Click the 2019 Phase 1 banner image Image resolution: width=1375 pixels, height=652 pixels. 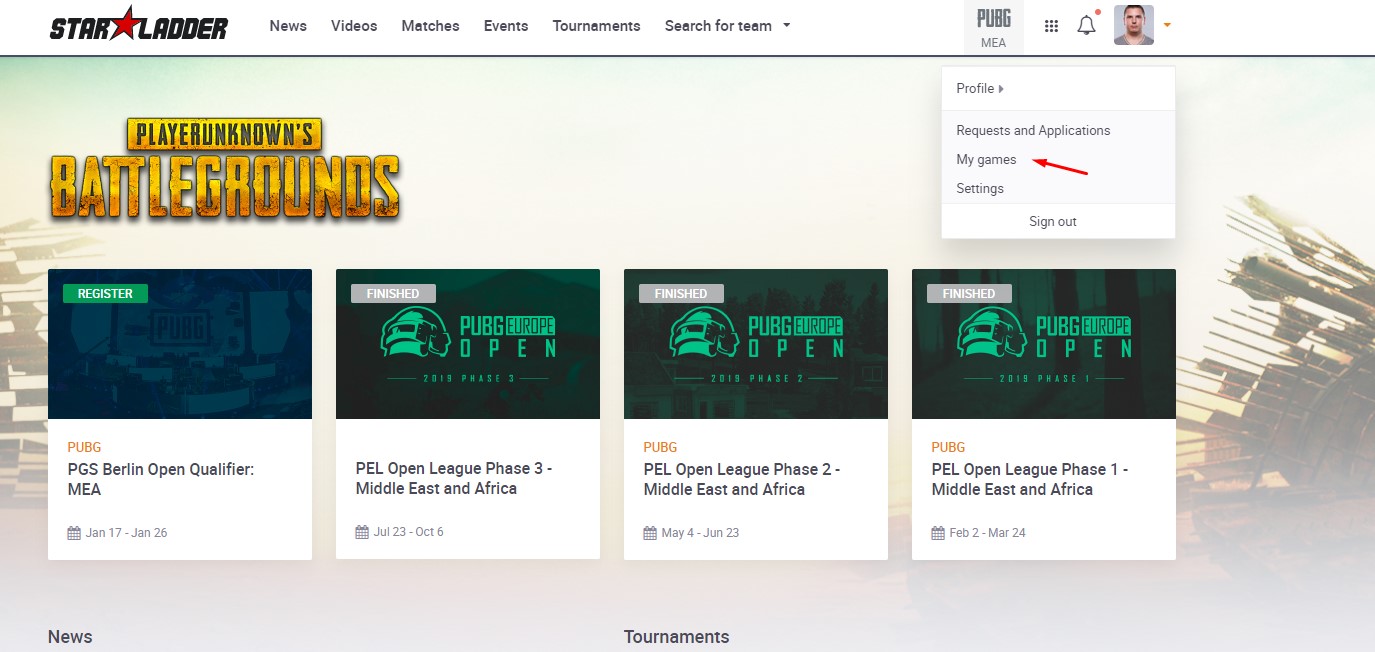coord(1044,344)
